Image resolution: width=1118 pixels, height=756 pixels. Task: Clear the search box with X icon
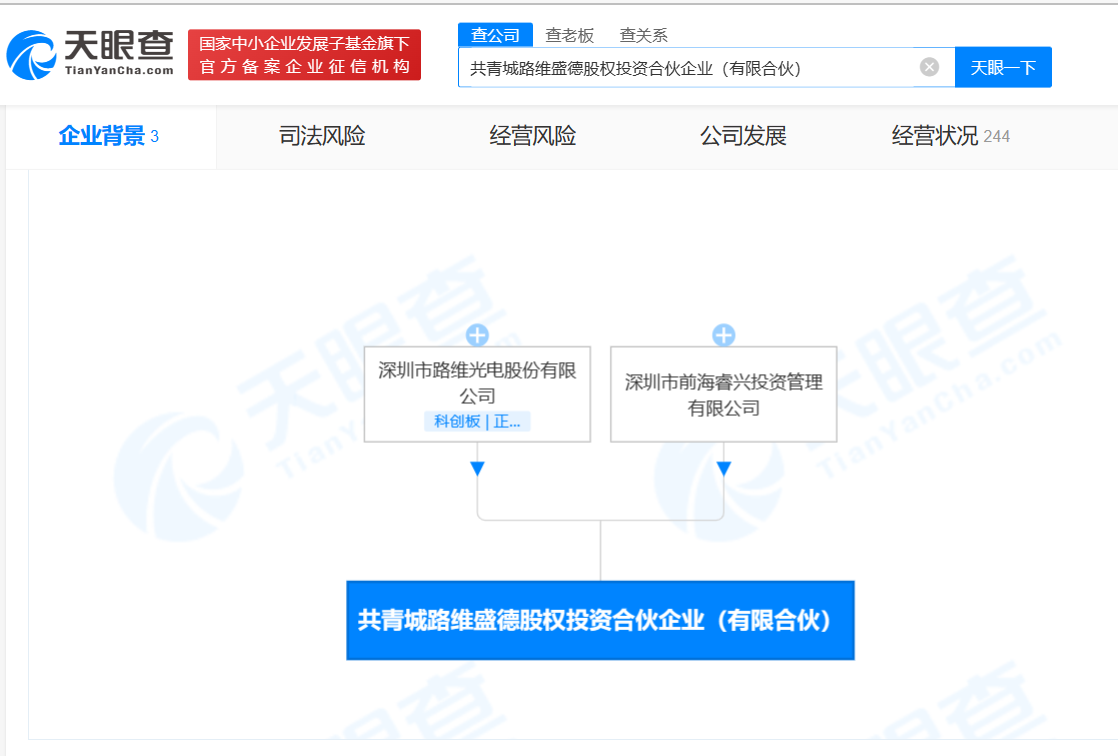[929, 67]
